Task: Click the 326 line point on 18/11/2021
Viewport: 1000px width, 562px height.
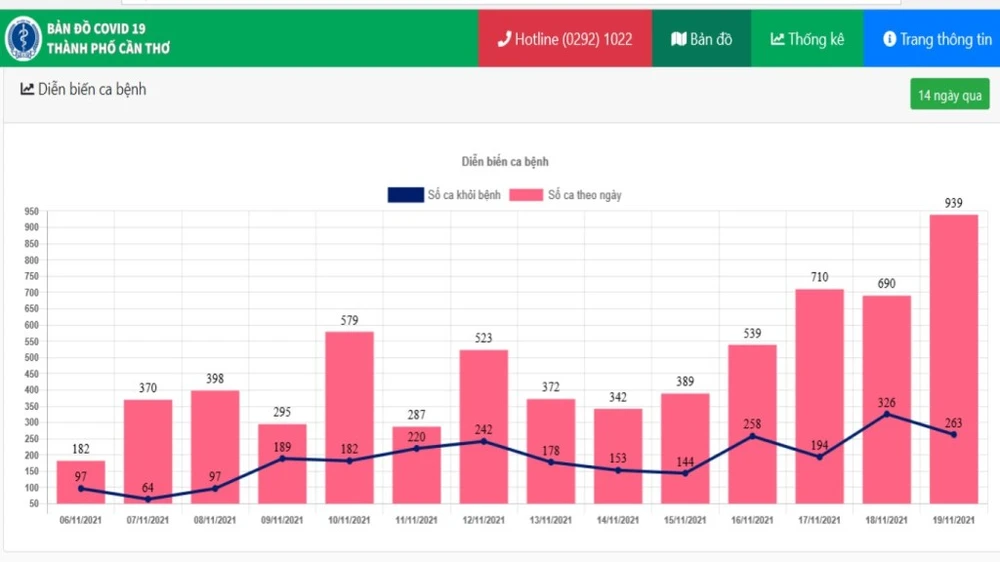Action: coord(886,414)
